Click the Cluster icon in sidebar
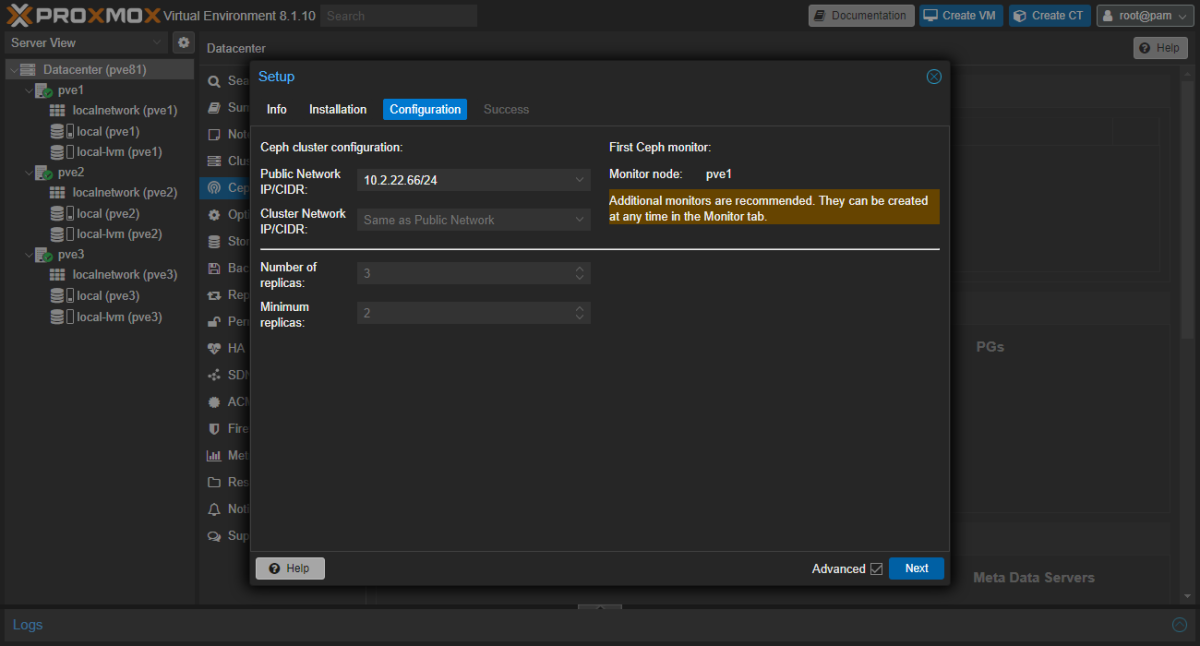 click(214, 161)
